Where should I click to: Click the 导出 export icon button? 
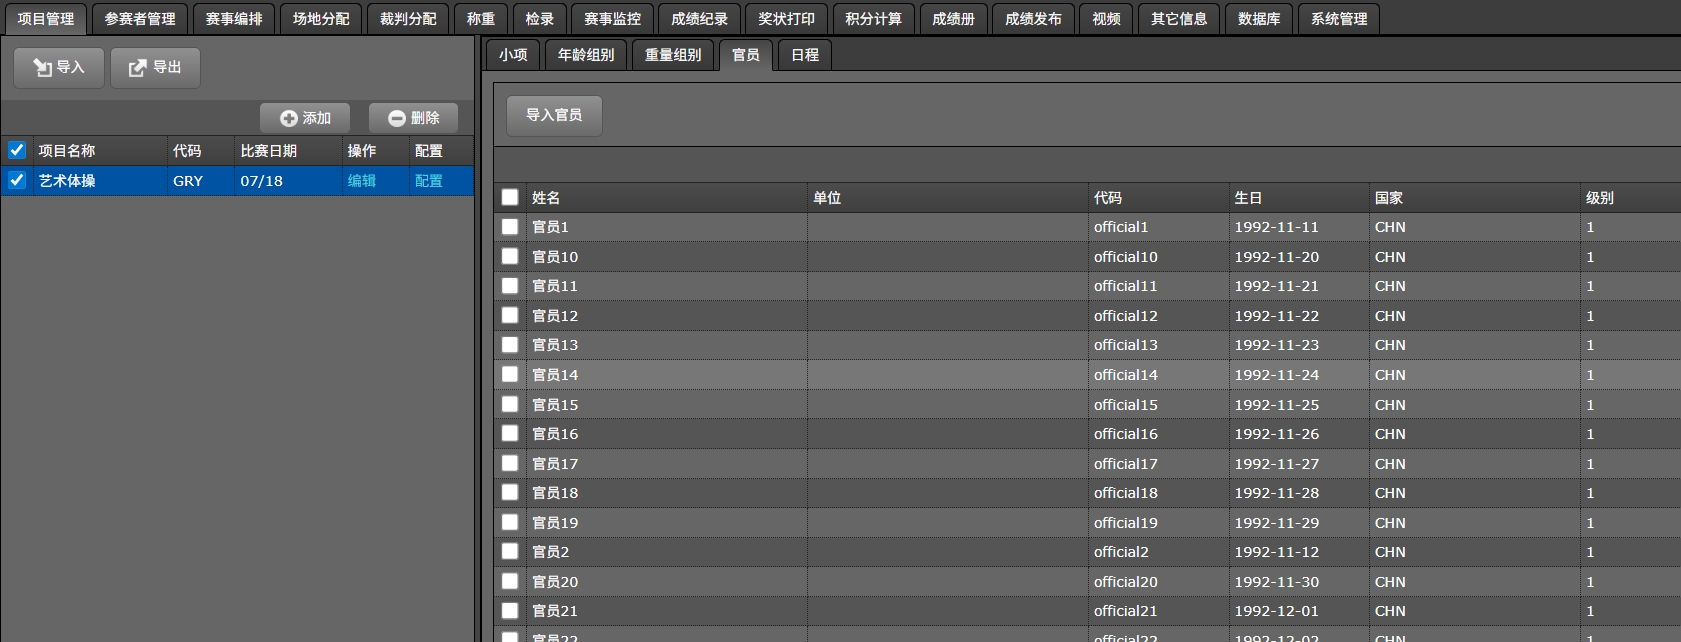click(155, 68)
